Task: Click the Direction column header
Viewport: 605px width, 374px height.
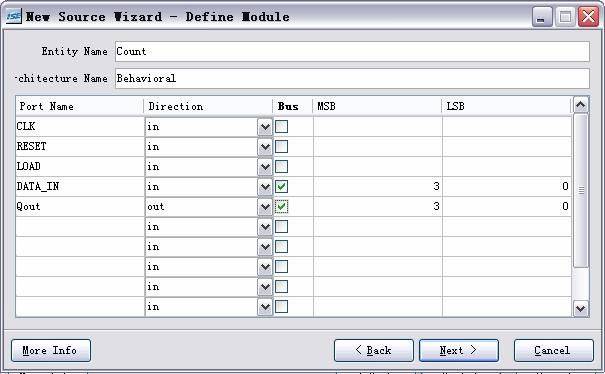Action: (x=208, y=106)
